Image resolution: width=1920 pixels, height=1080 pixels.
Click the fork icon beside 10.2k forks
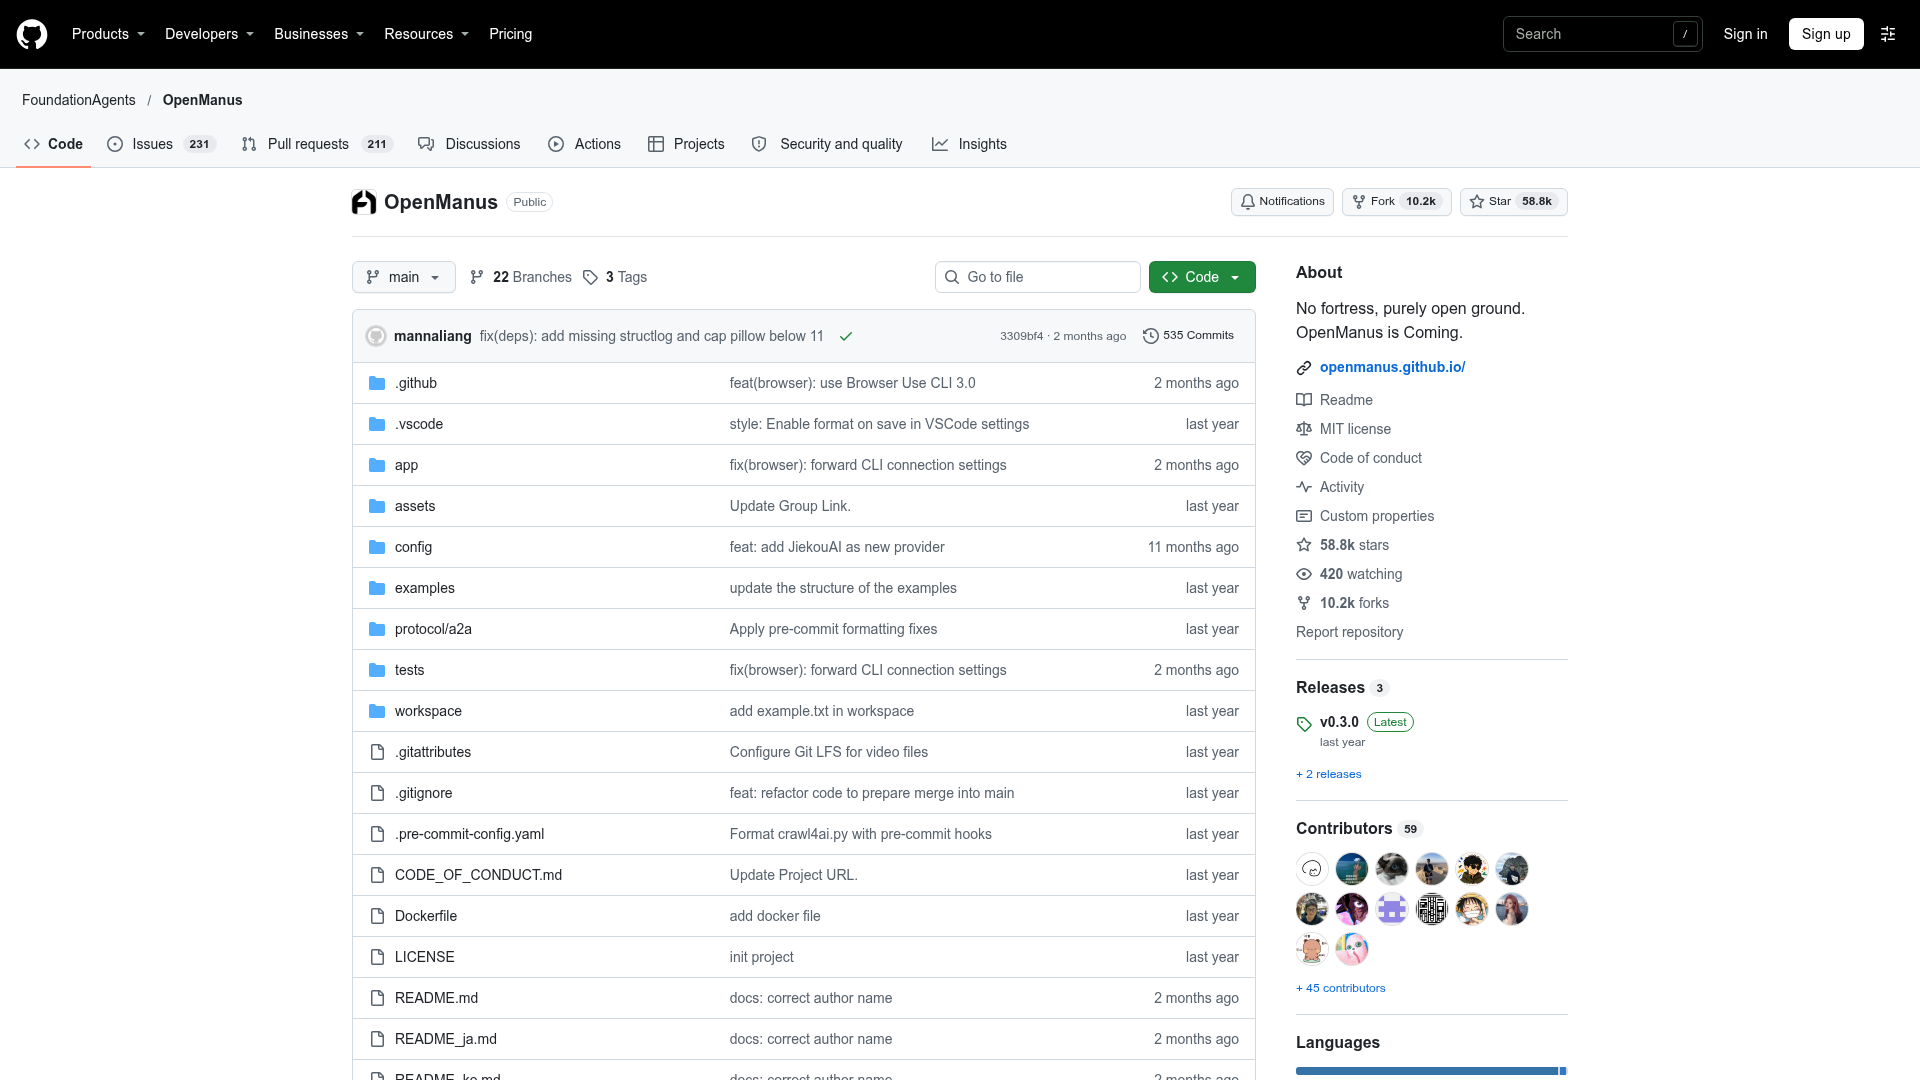pyautogui.click(x=1304, y=603)
